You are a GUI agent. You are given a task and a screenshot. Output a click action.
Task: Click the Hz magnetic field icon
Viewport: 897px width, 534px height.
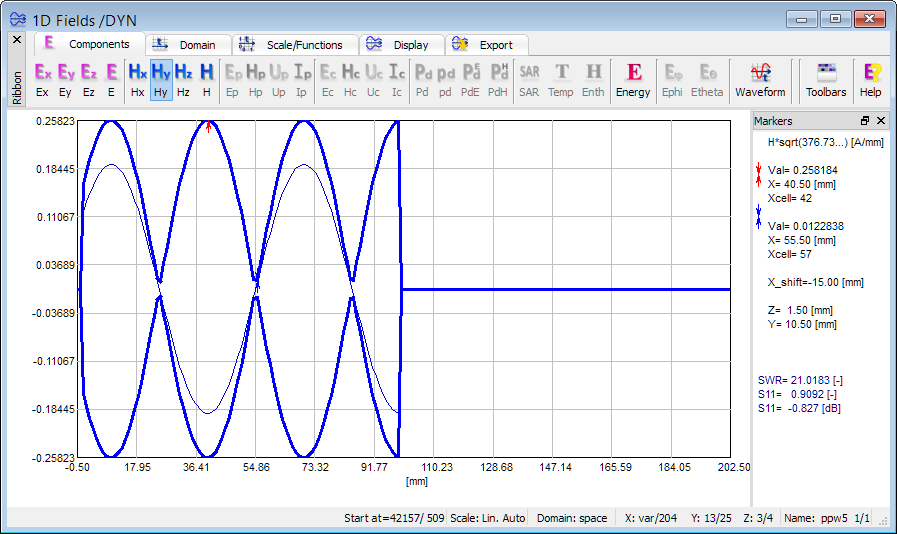coord(183,78)
